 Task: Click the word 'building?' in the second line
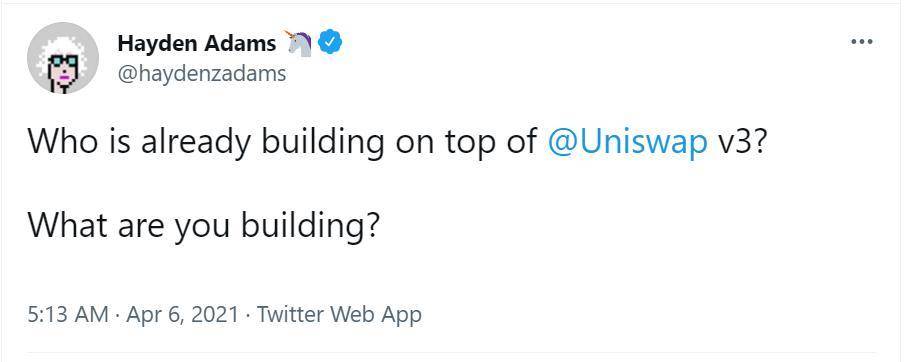pos(310,225)
